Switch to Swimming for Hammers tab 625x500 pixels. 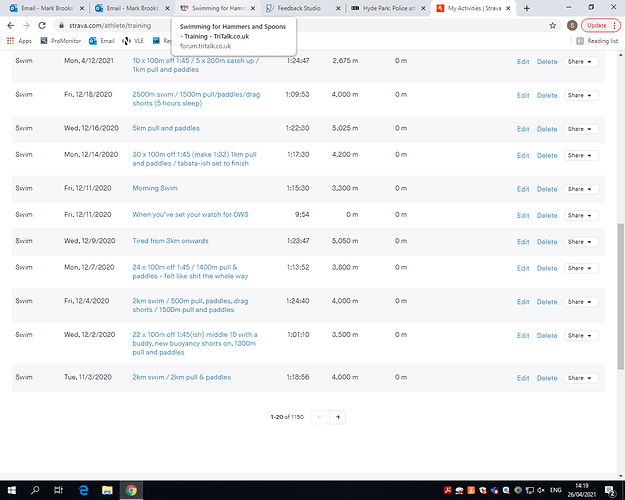tap(217, 8)
